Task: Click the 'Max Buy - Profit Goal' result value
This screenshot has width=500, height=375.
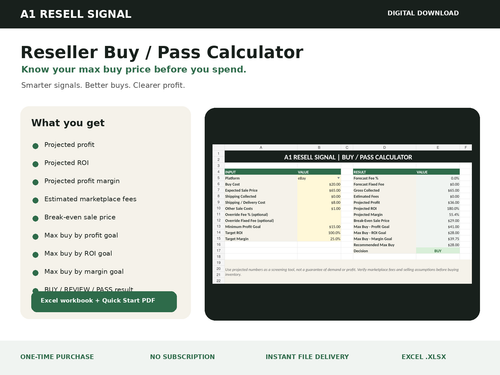Action: tap(438, 227)
